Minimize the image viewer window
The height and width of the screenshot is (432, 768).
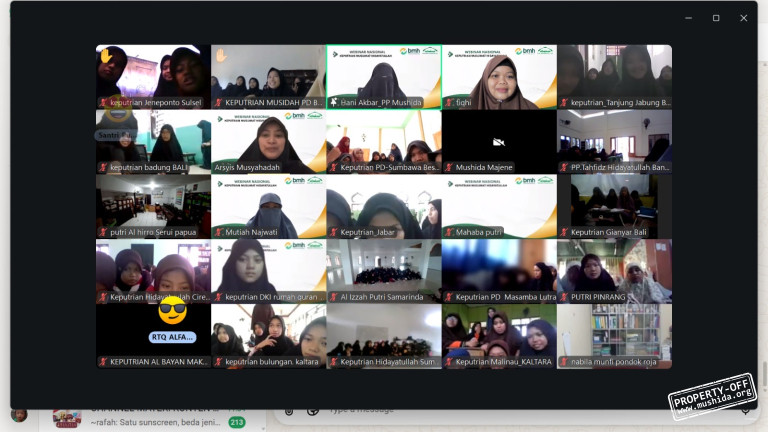click(689, 18)
